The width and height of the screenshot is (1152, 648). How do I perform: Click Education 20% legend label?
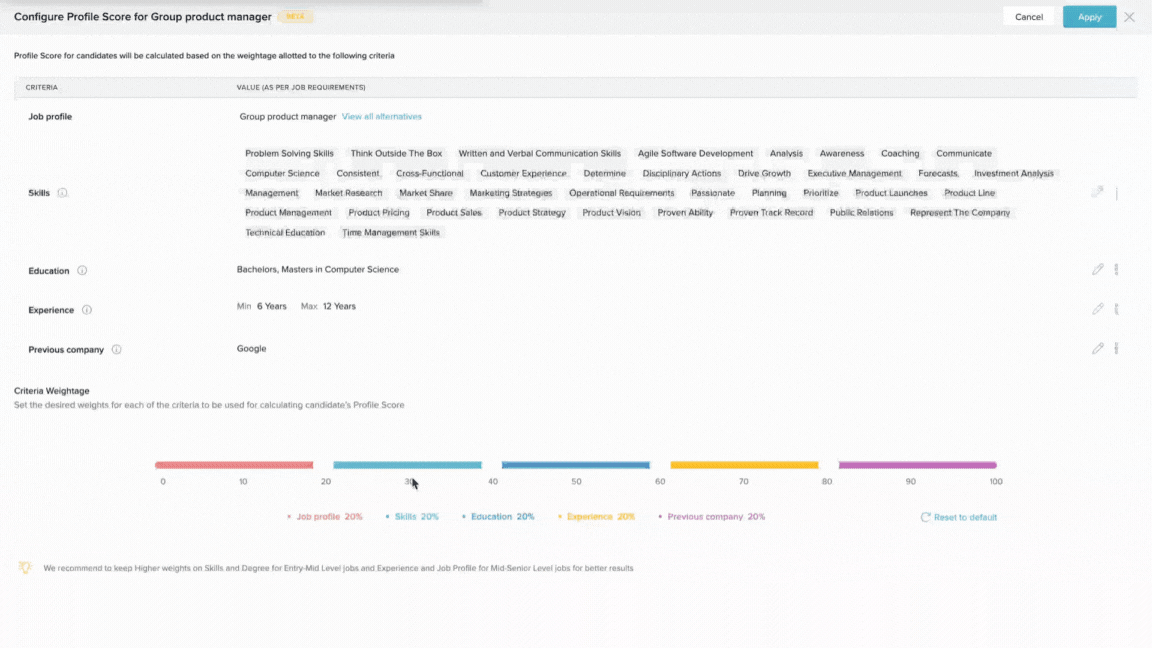pos(503,516)
